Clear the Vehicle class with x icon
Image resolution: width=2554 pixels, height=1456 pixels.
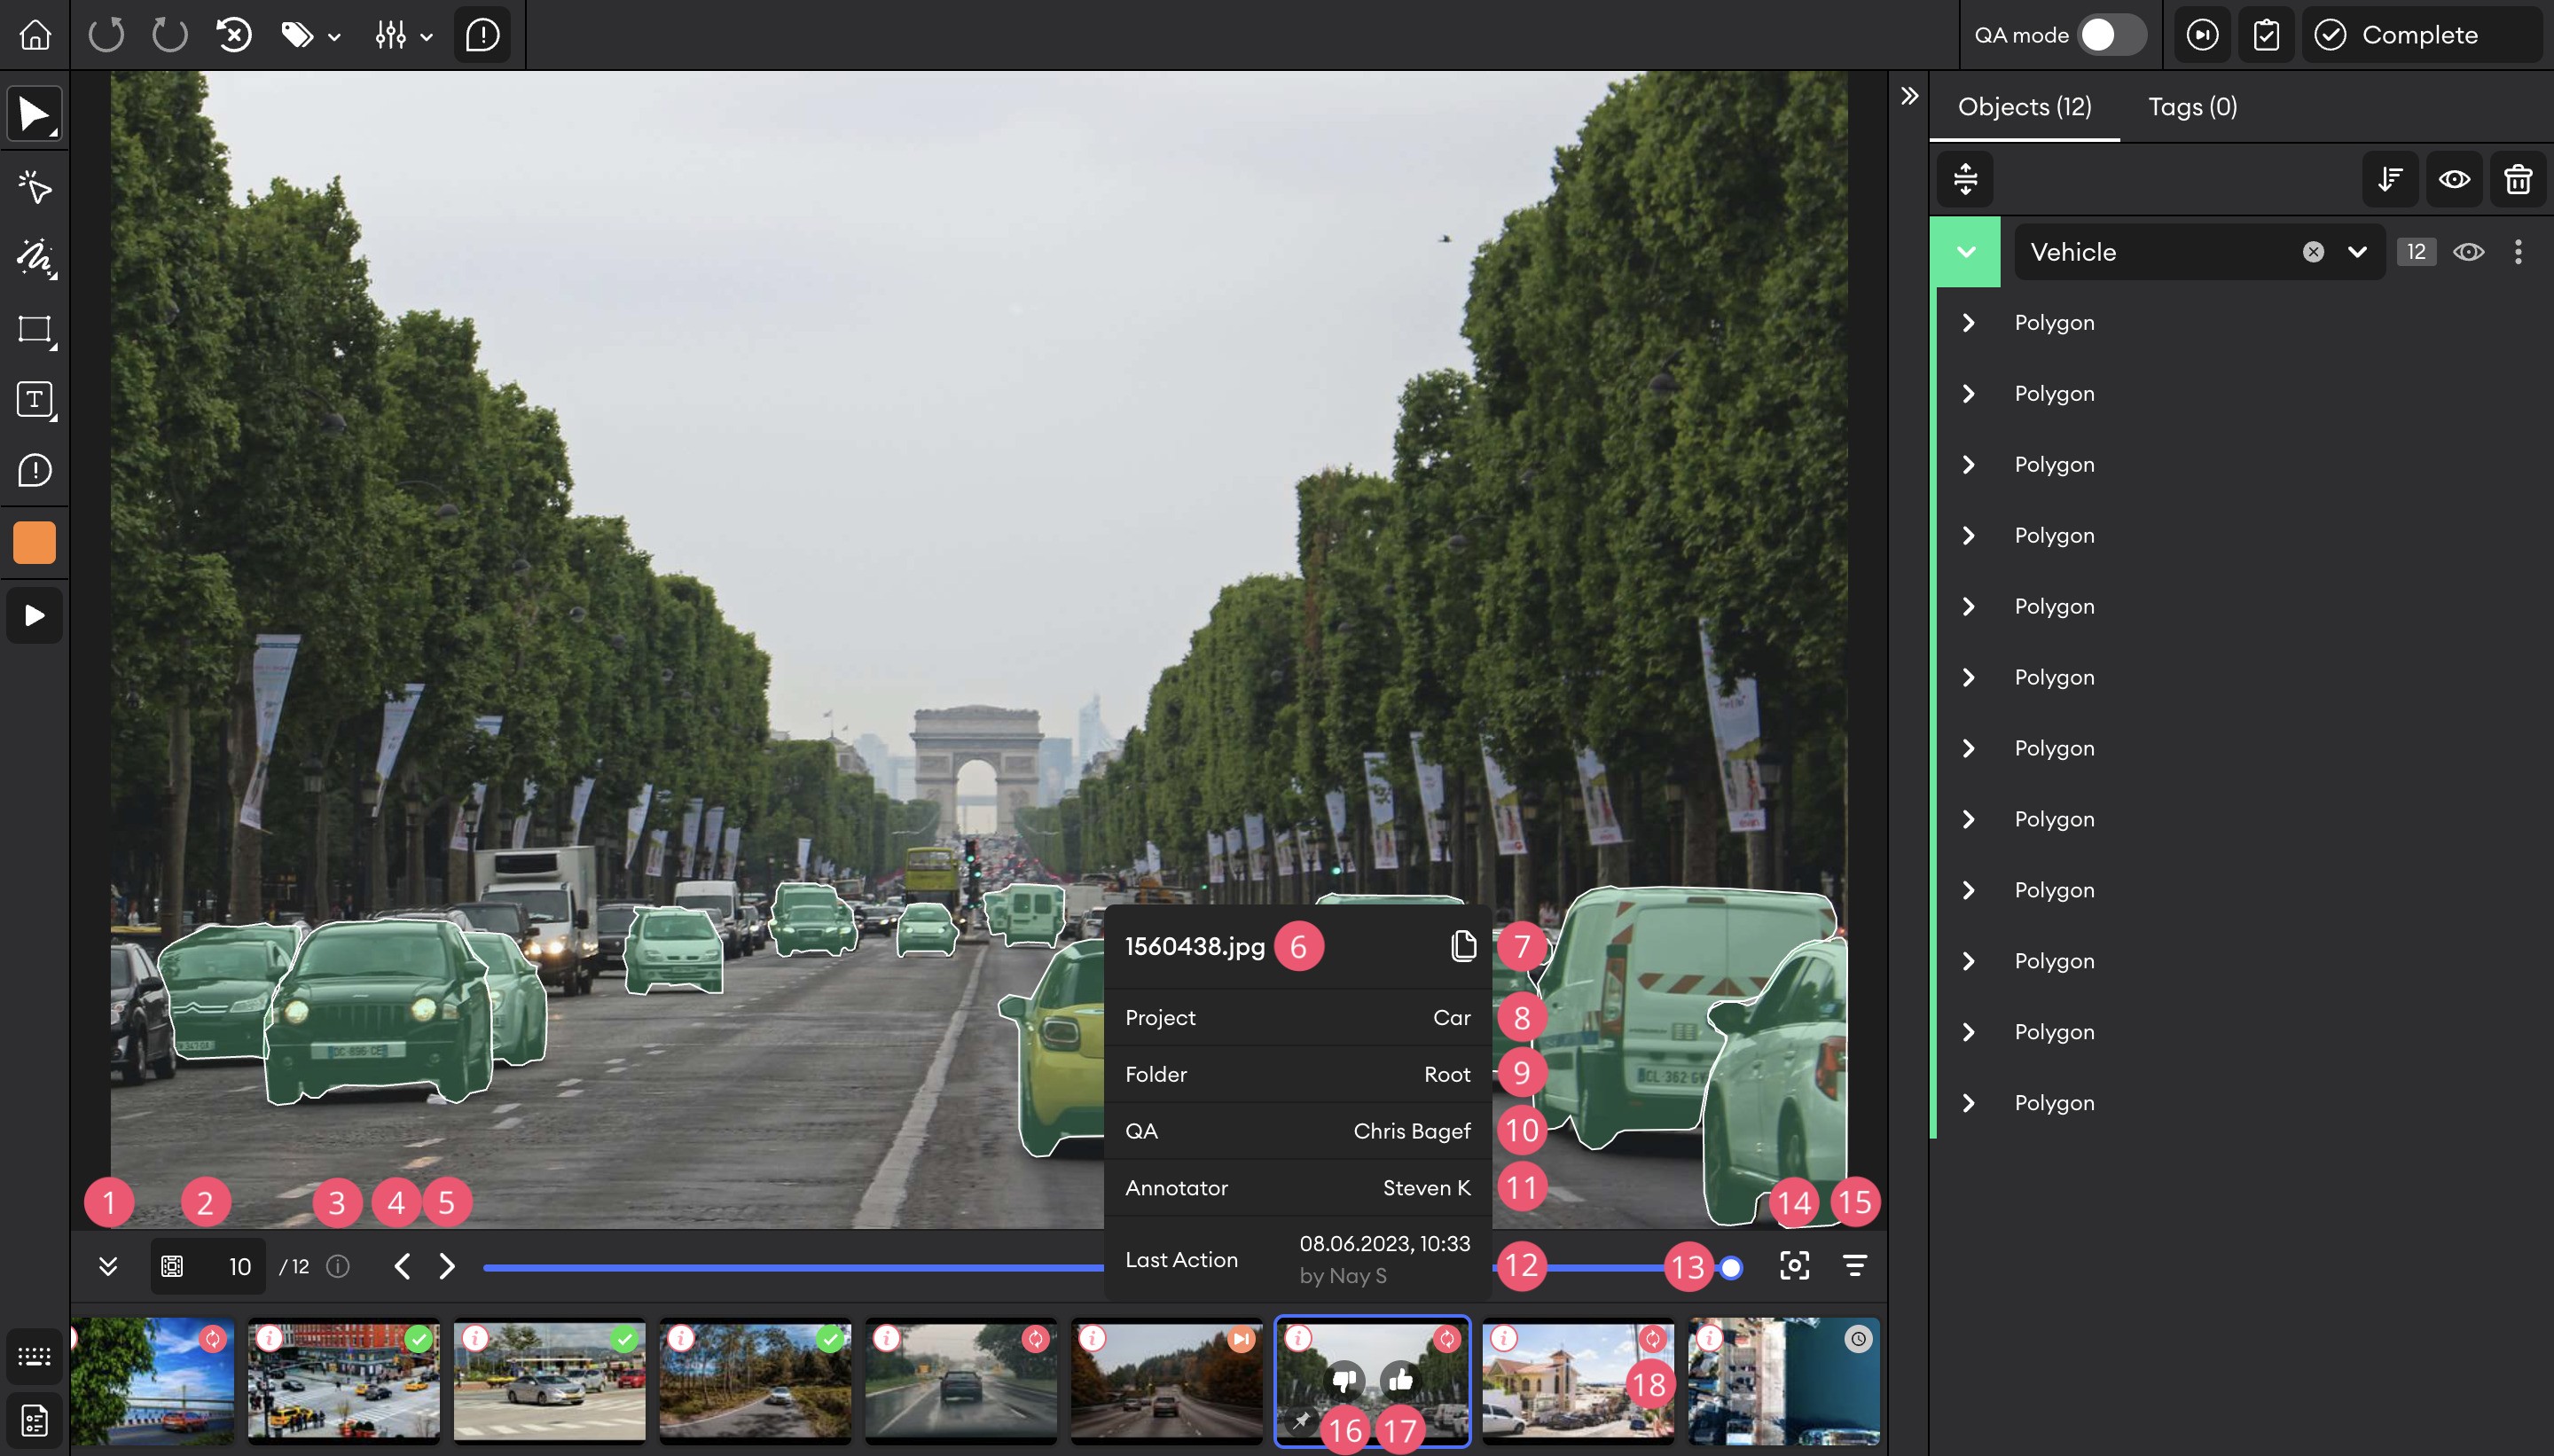coord(2313,252)
